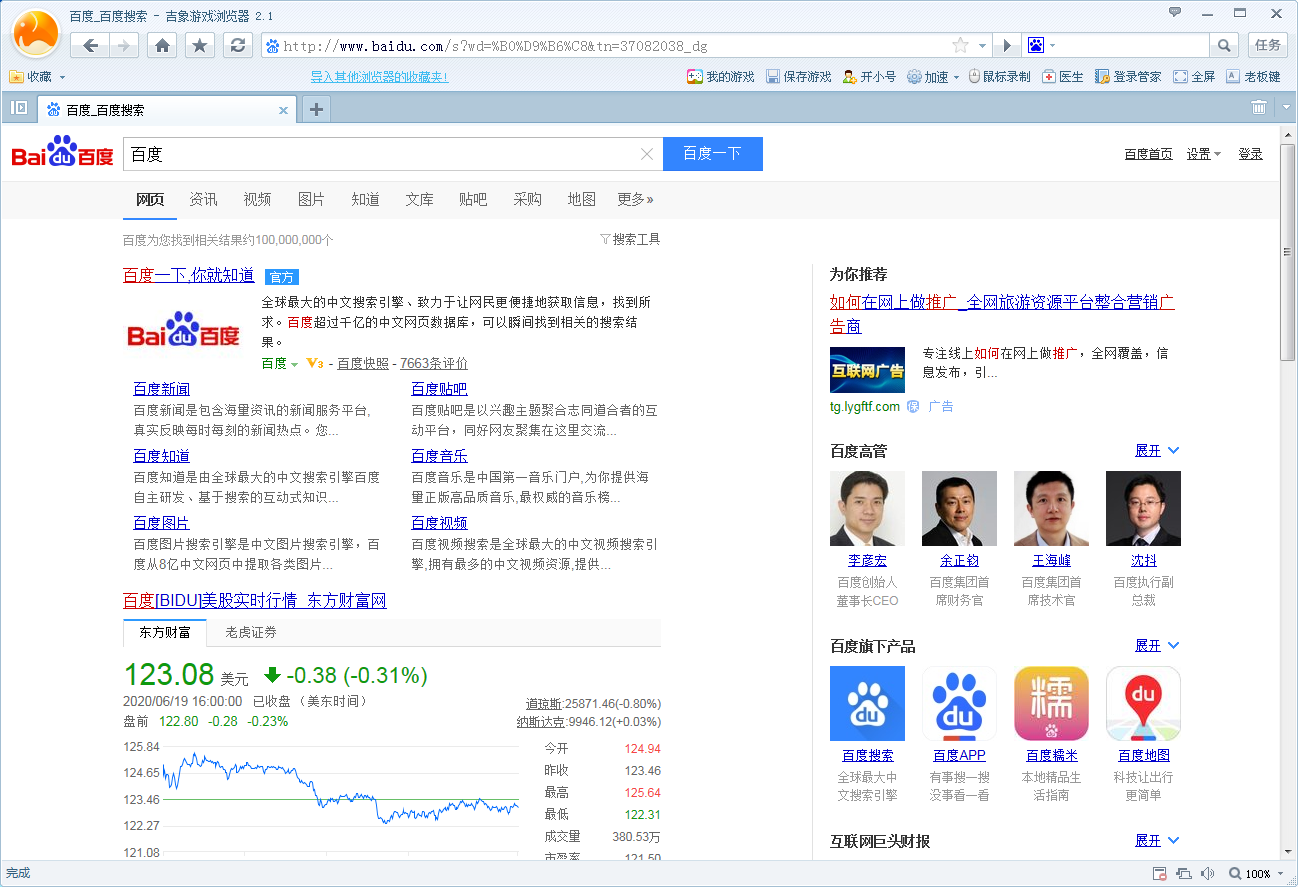This screenshot has width=1298, height=887.
Task: Open address bar history dropdown arrow
Action: pyautogui.click(x=983, y=46)
